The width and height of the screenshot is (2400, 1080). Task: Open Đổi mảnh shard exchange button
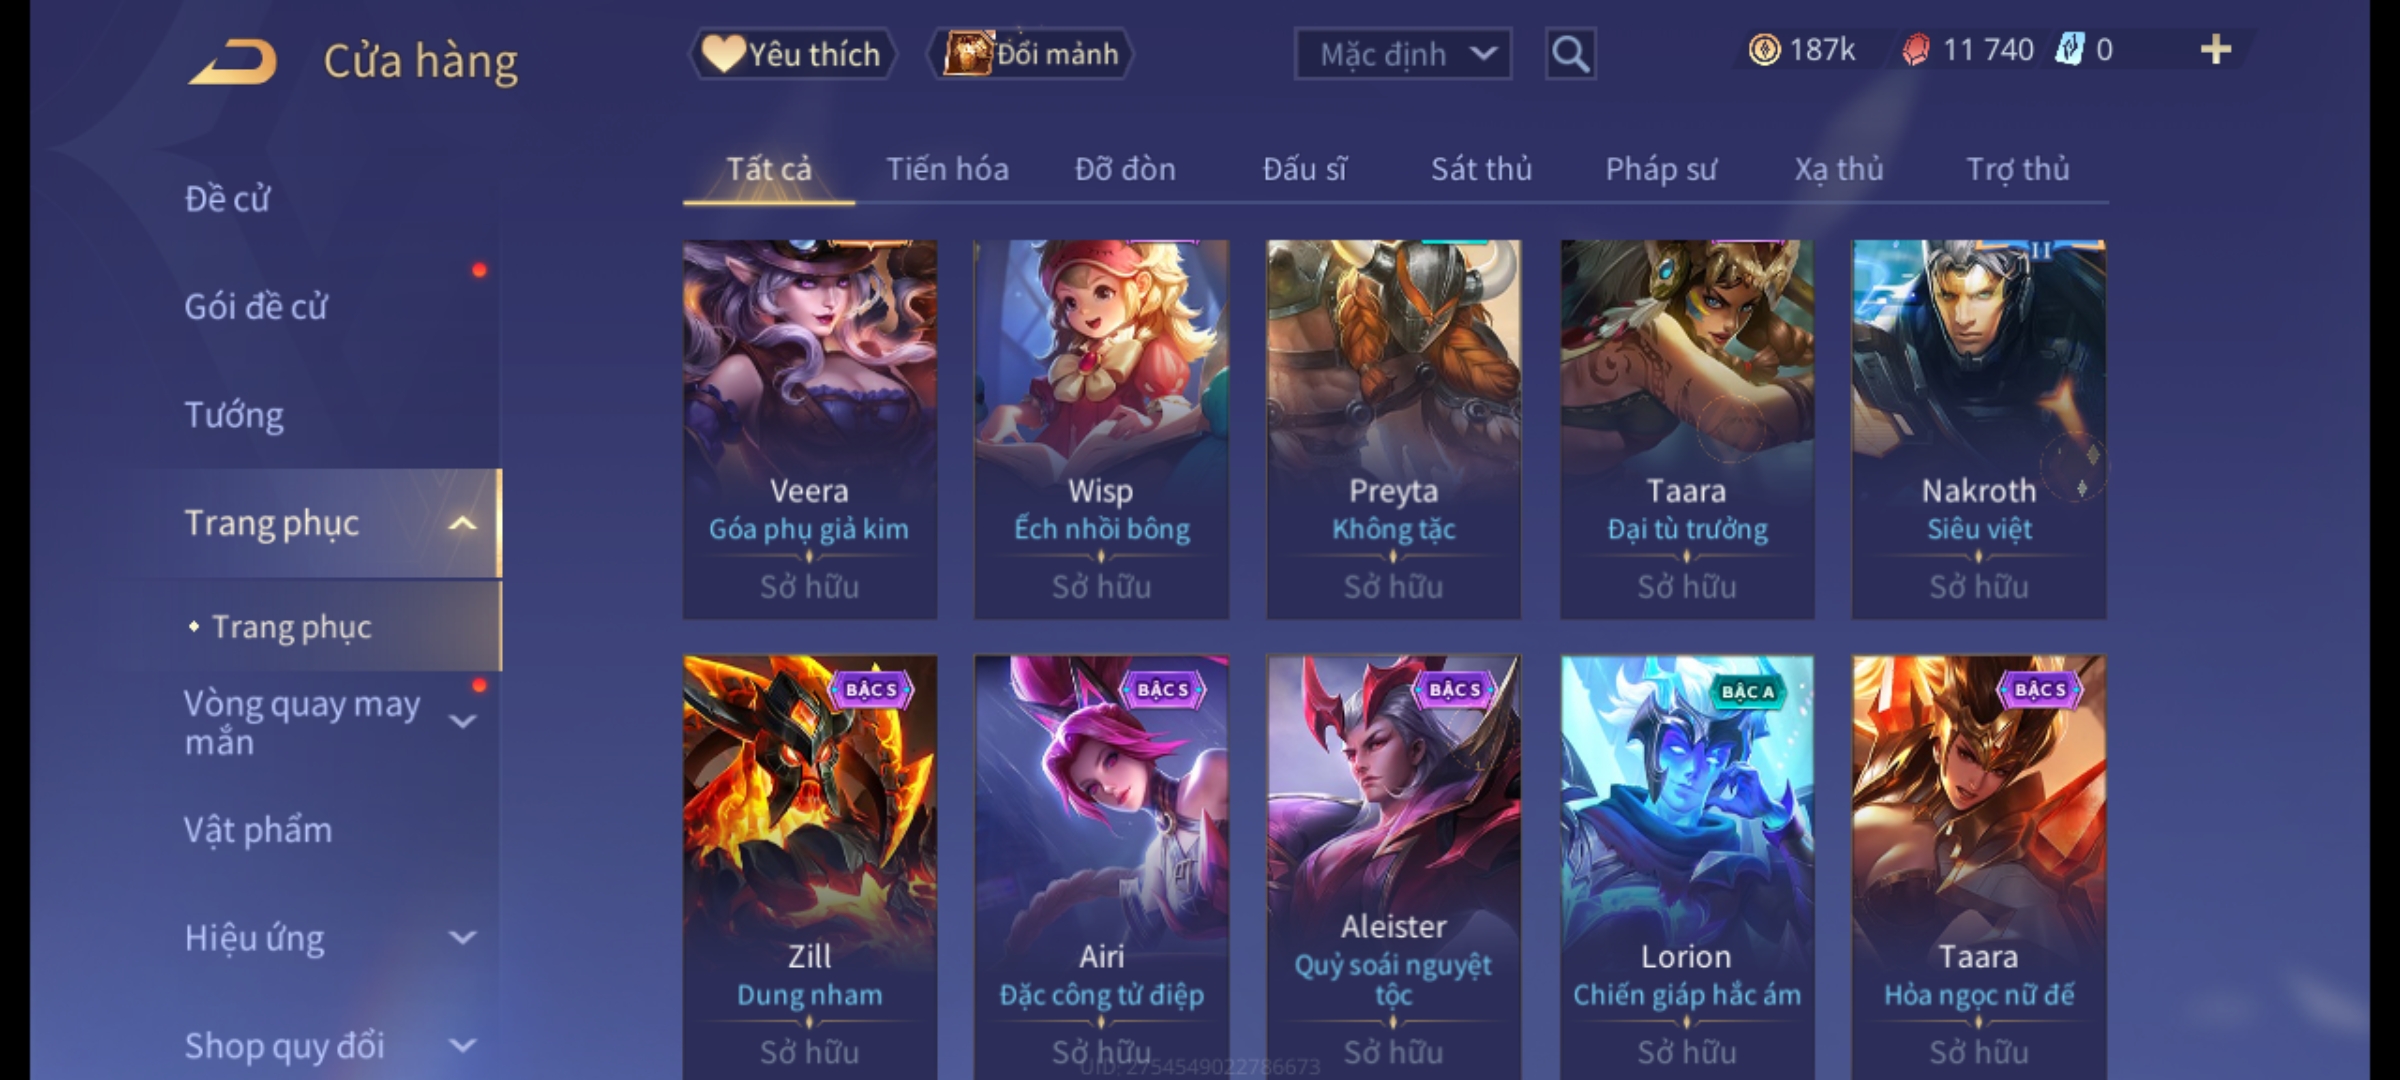(x=1030, y=54)
